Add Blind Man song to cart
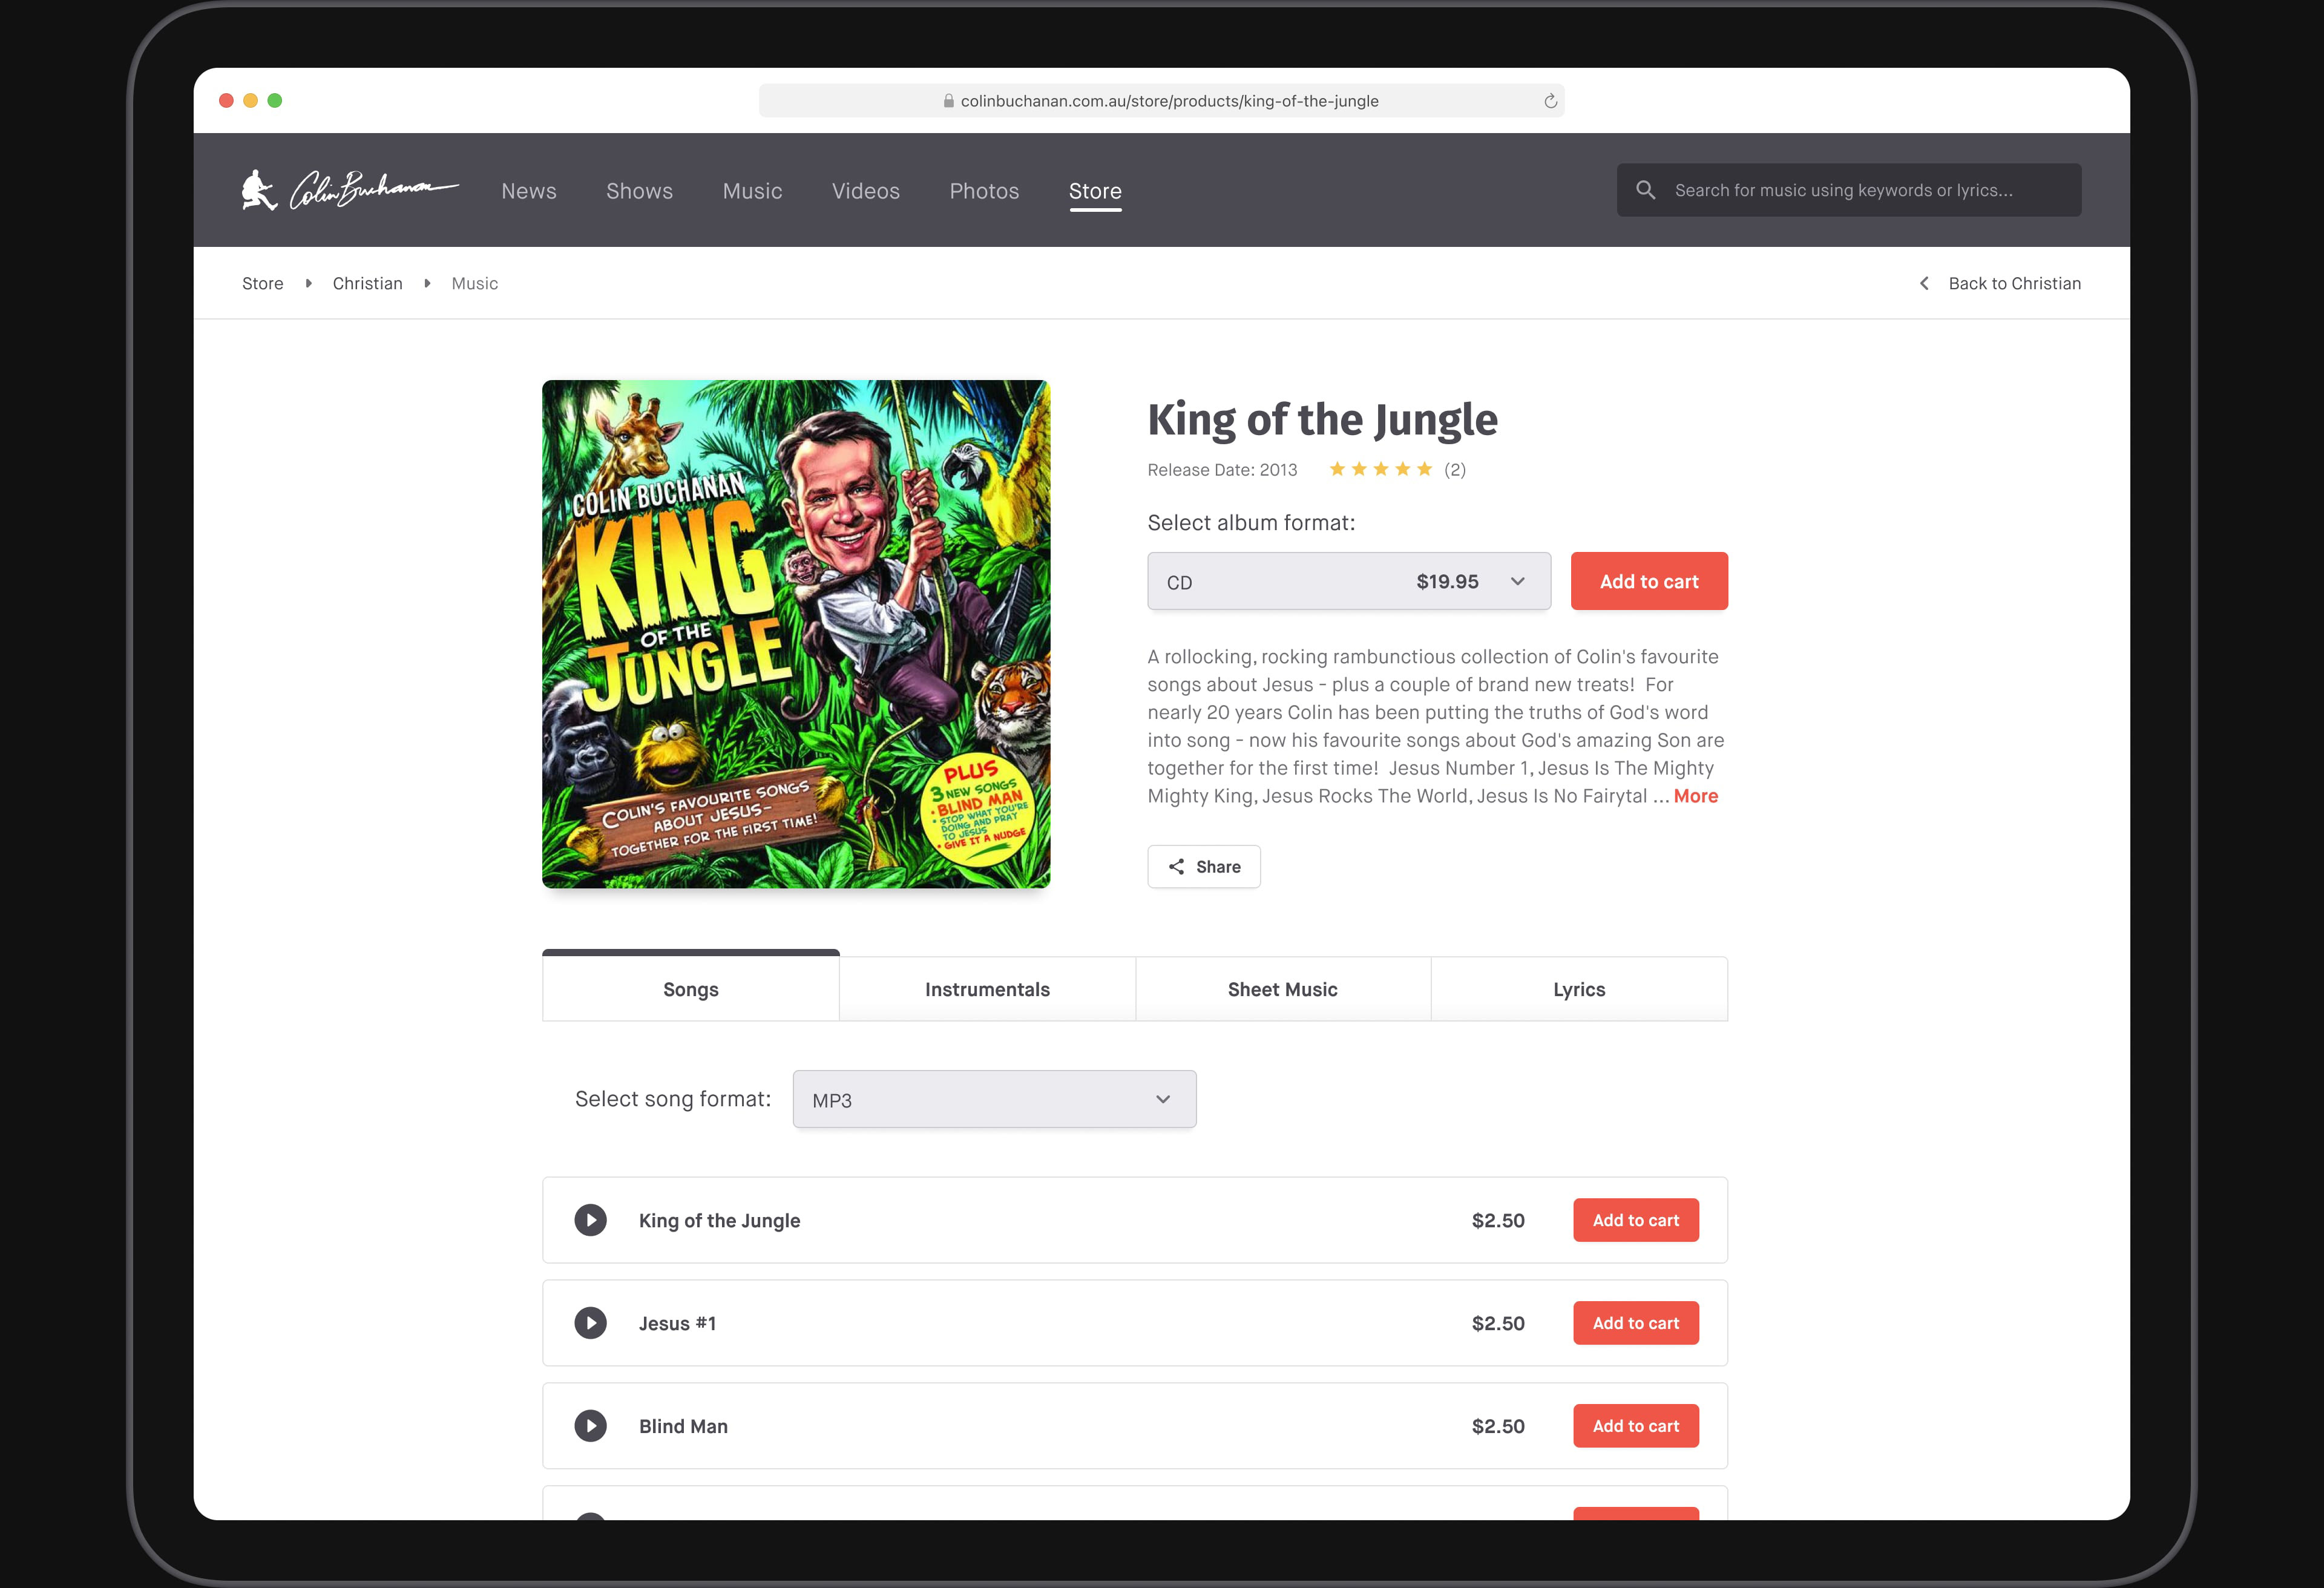 click(1636, 1426)
